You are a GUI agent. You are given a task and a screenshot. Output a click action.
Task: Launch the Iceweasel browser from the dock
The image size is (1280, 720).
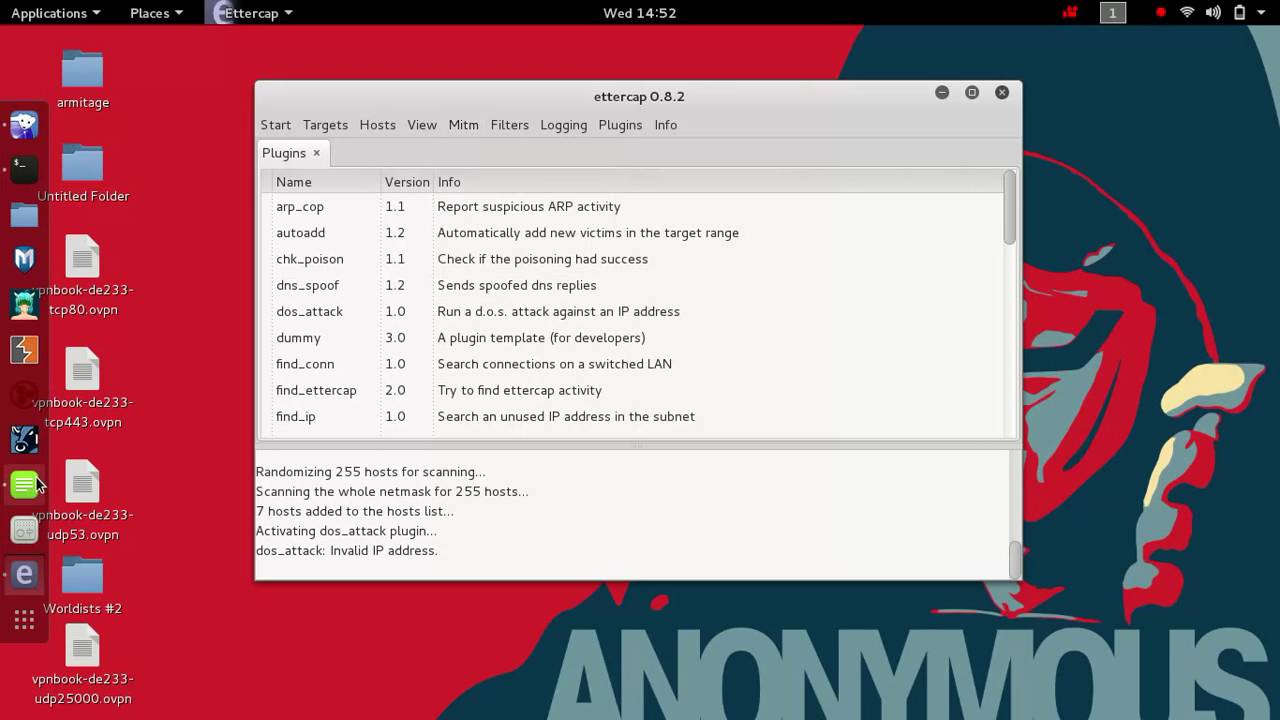(x=24, y=125)
